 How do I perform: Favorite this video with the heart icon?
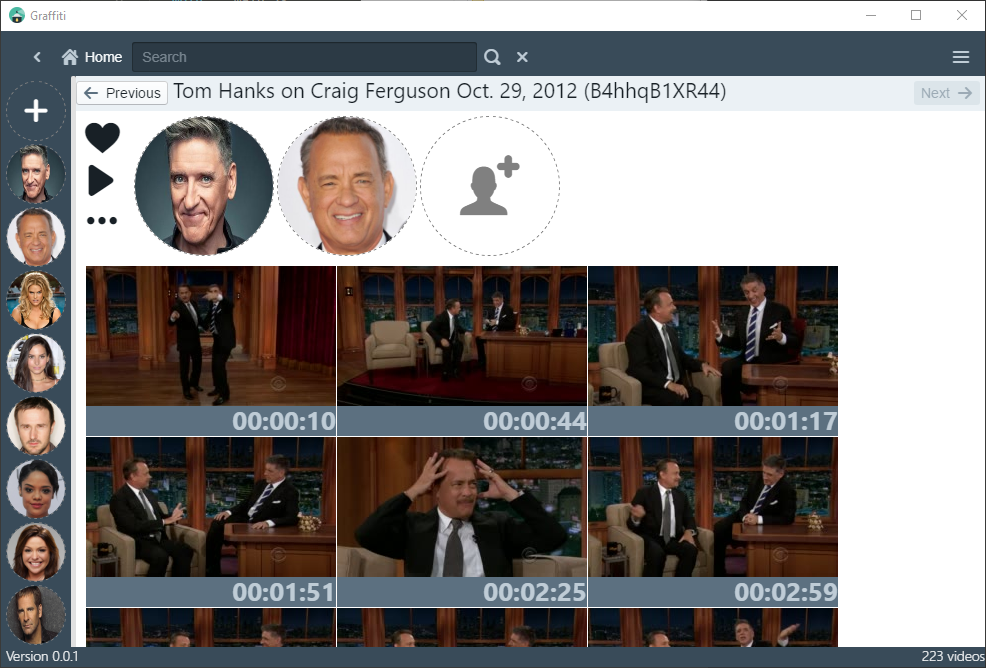pyautogui.click(x=102, y=137)
